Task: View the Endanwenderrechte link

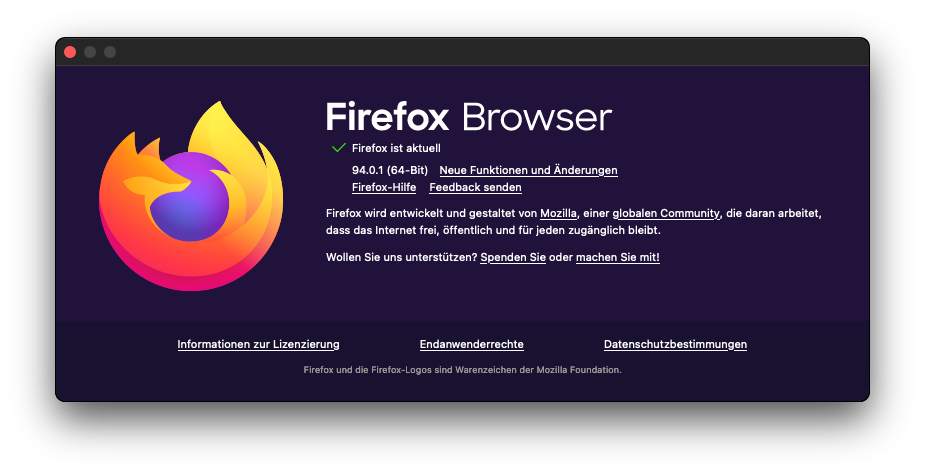Action: 471,344
